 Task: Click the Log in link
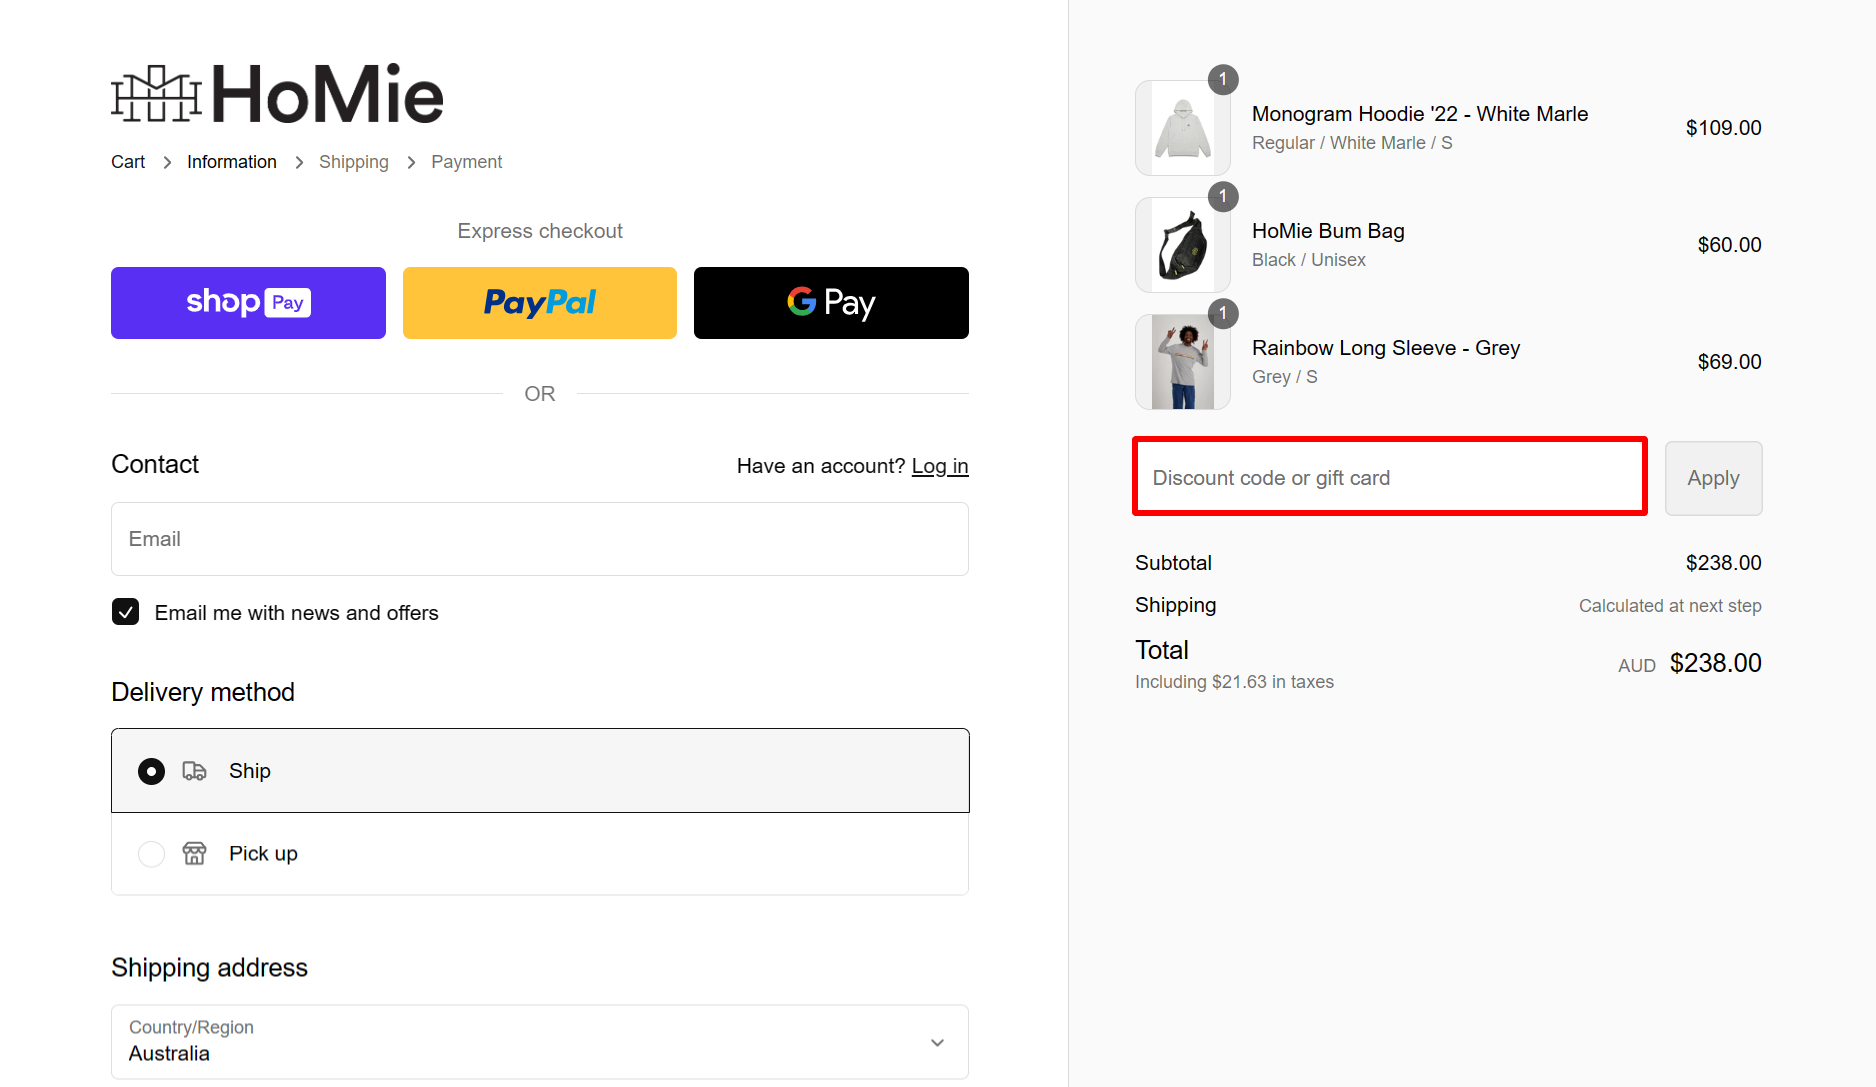939,465
